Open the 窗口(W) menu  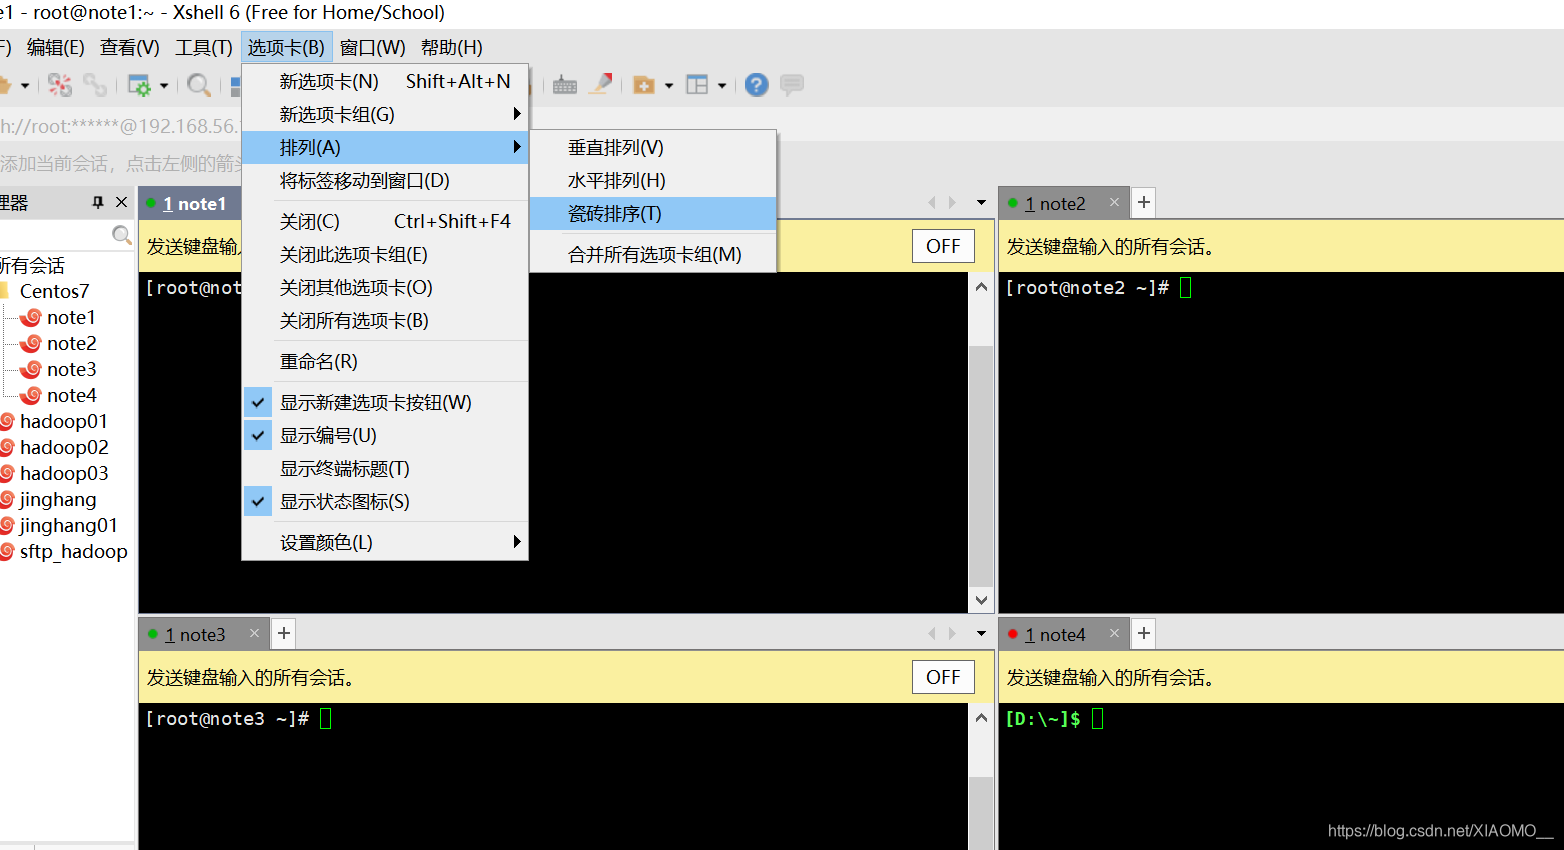[372, 47]
